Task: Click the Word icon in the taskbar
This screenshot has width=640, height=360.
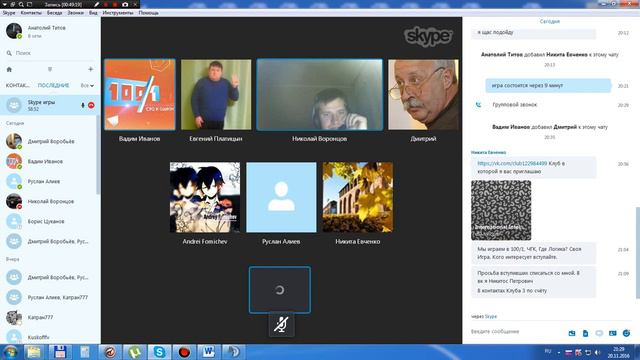Action: click(x=209, y=352)
